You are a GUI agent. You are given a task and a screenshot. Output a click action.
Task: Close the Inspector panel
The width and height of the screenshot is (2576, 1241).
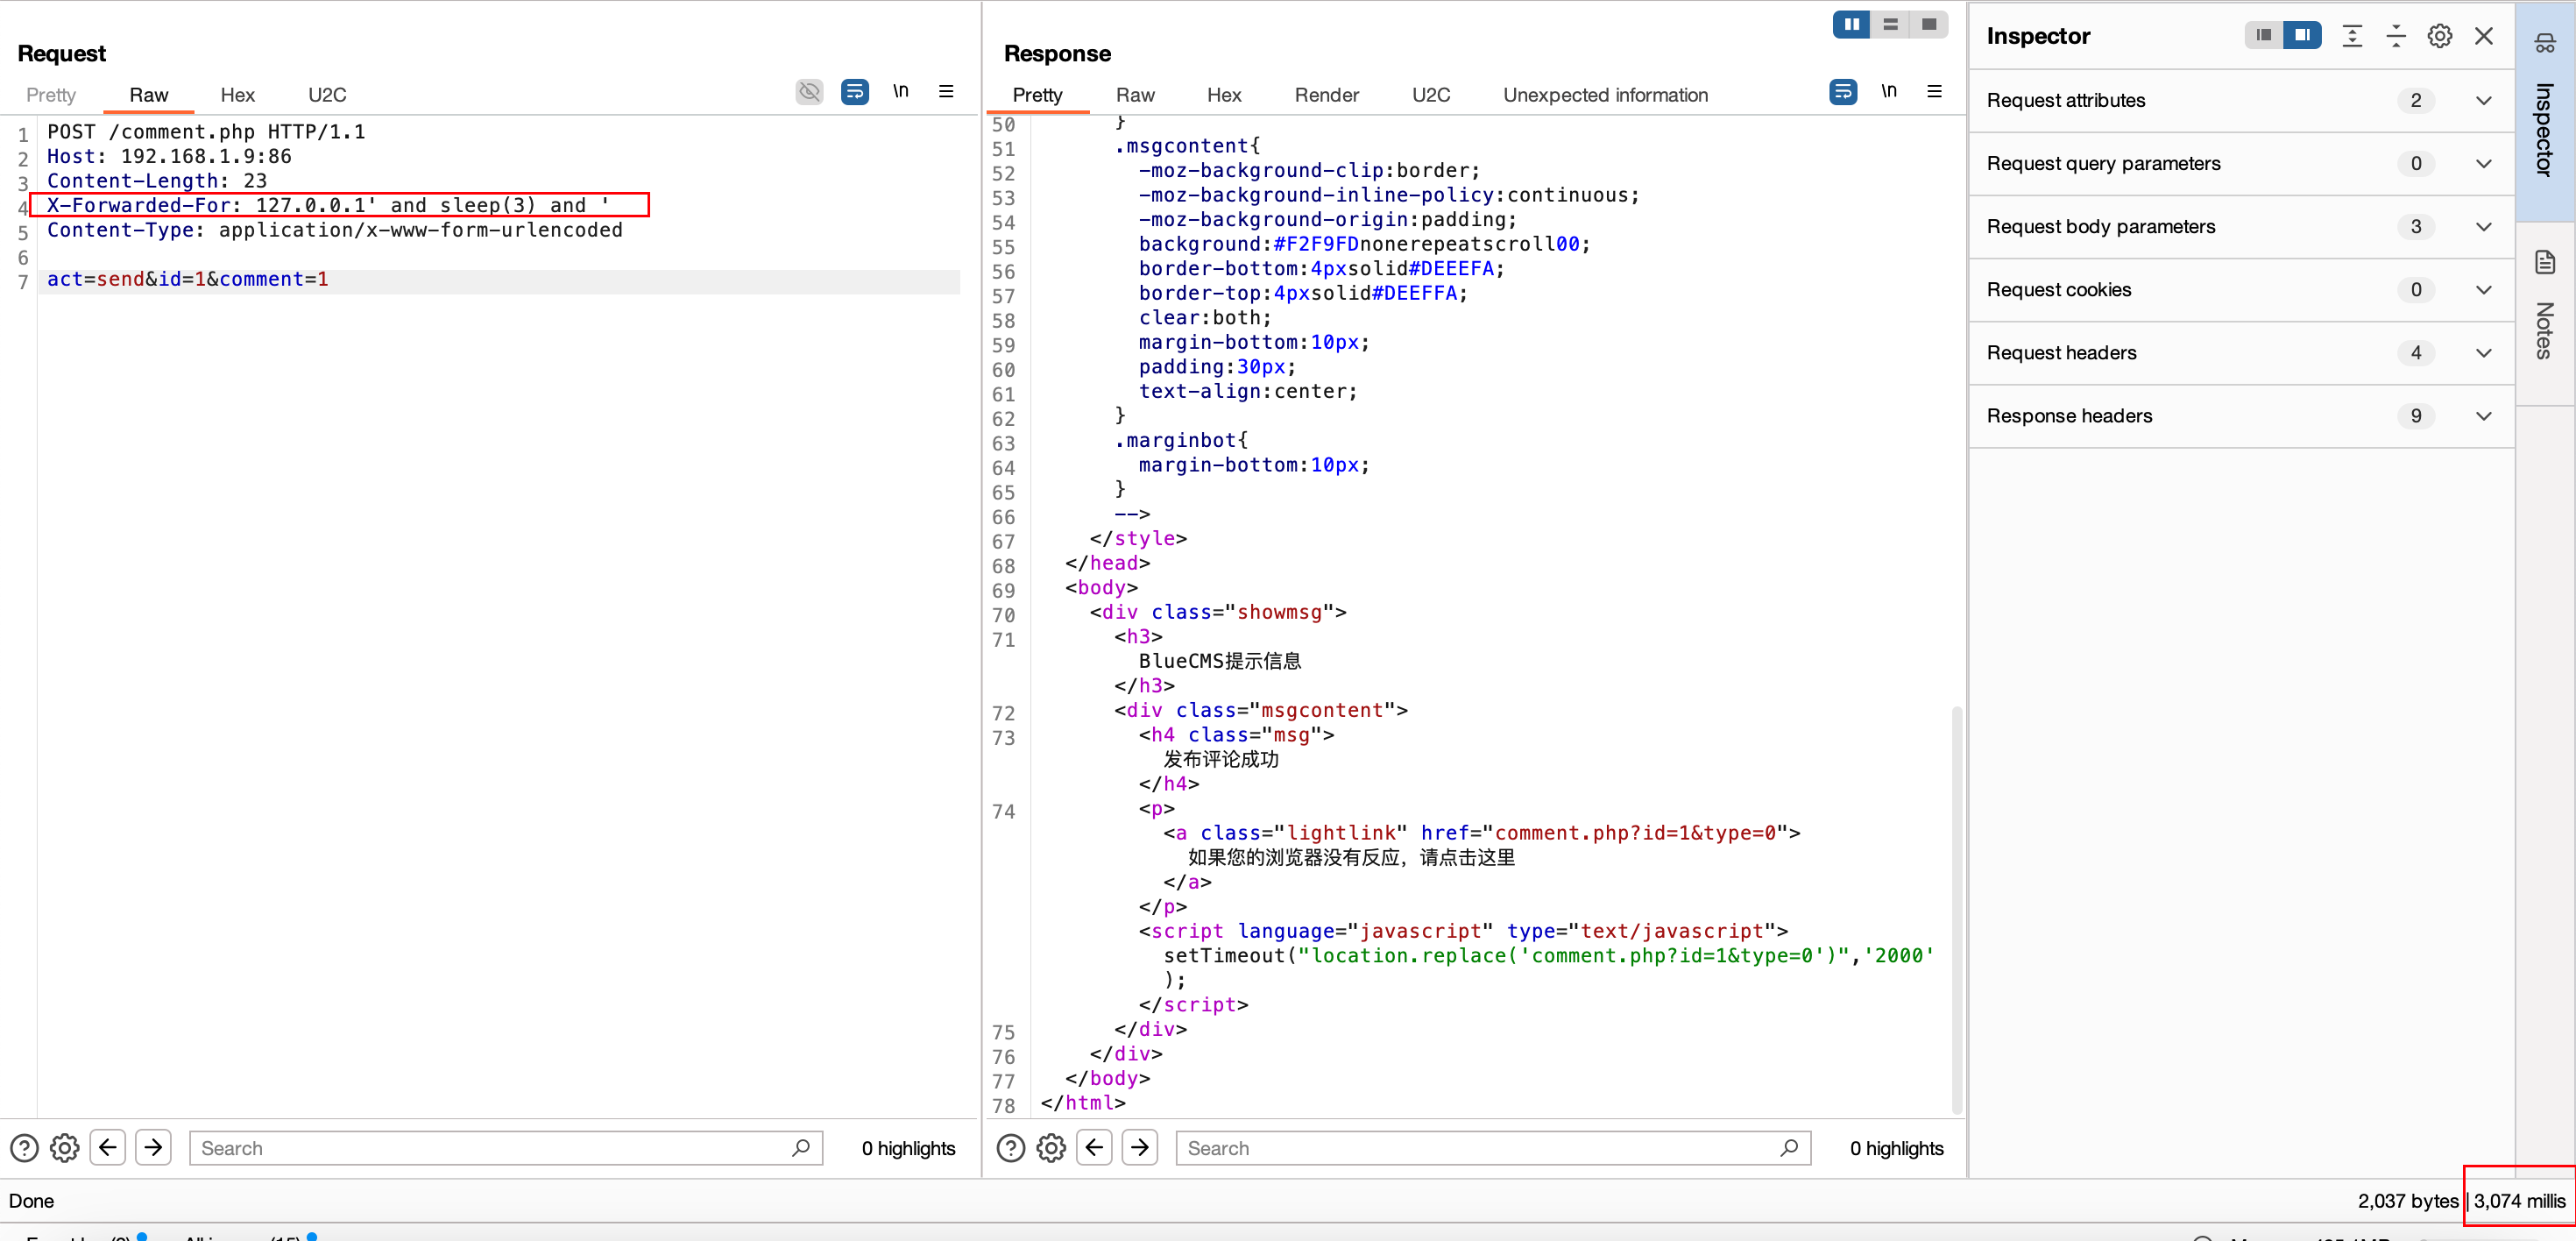pos(2483,36)
